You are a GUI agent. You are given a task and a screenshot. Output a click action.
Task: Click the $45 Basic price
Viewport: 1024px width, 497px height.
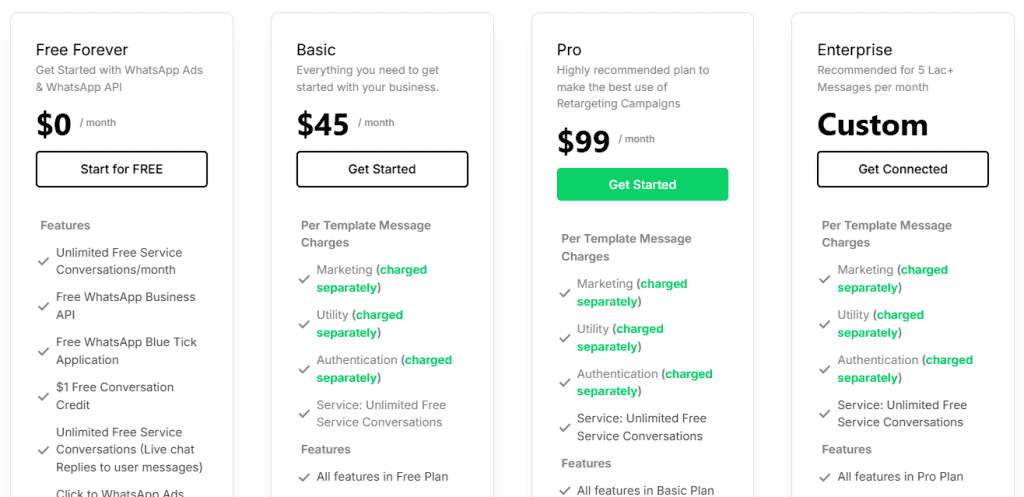coord(323,124)
